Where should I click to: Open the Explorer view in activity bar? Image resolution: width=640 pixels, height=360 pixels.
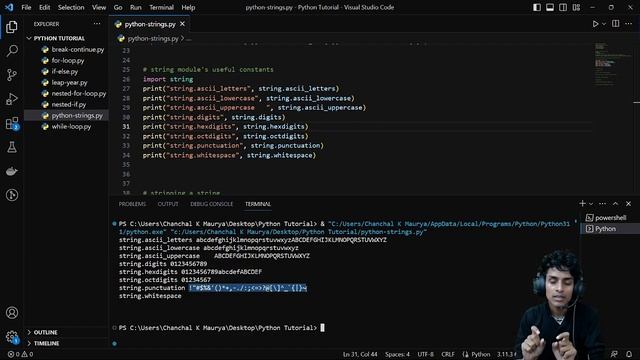(x=12, y=27)
